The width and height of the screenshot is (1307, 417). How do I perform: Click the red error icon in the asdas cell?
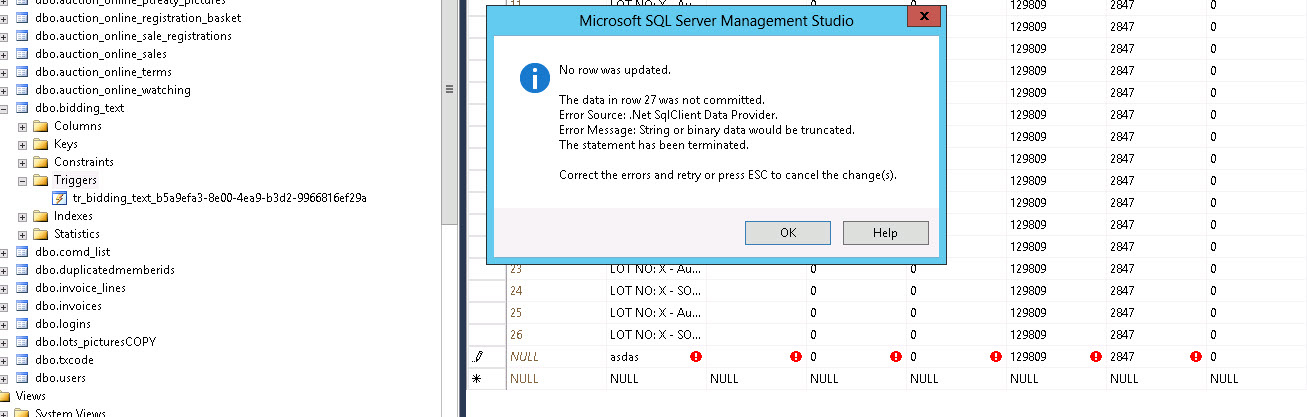point(696,356)
